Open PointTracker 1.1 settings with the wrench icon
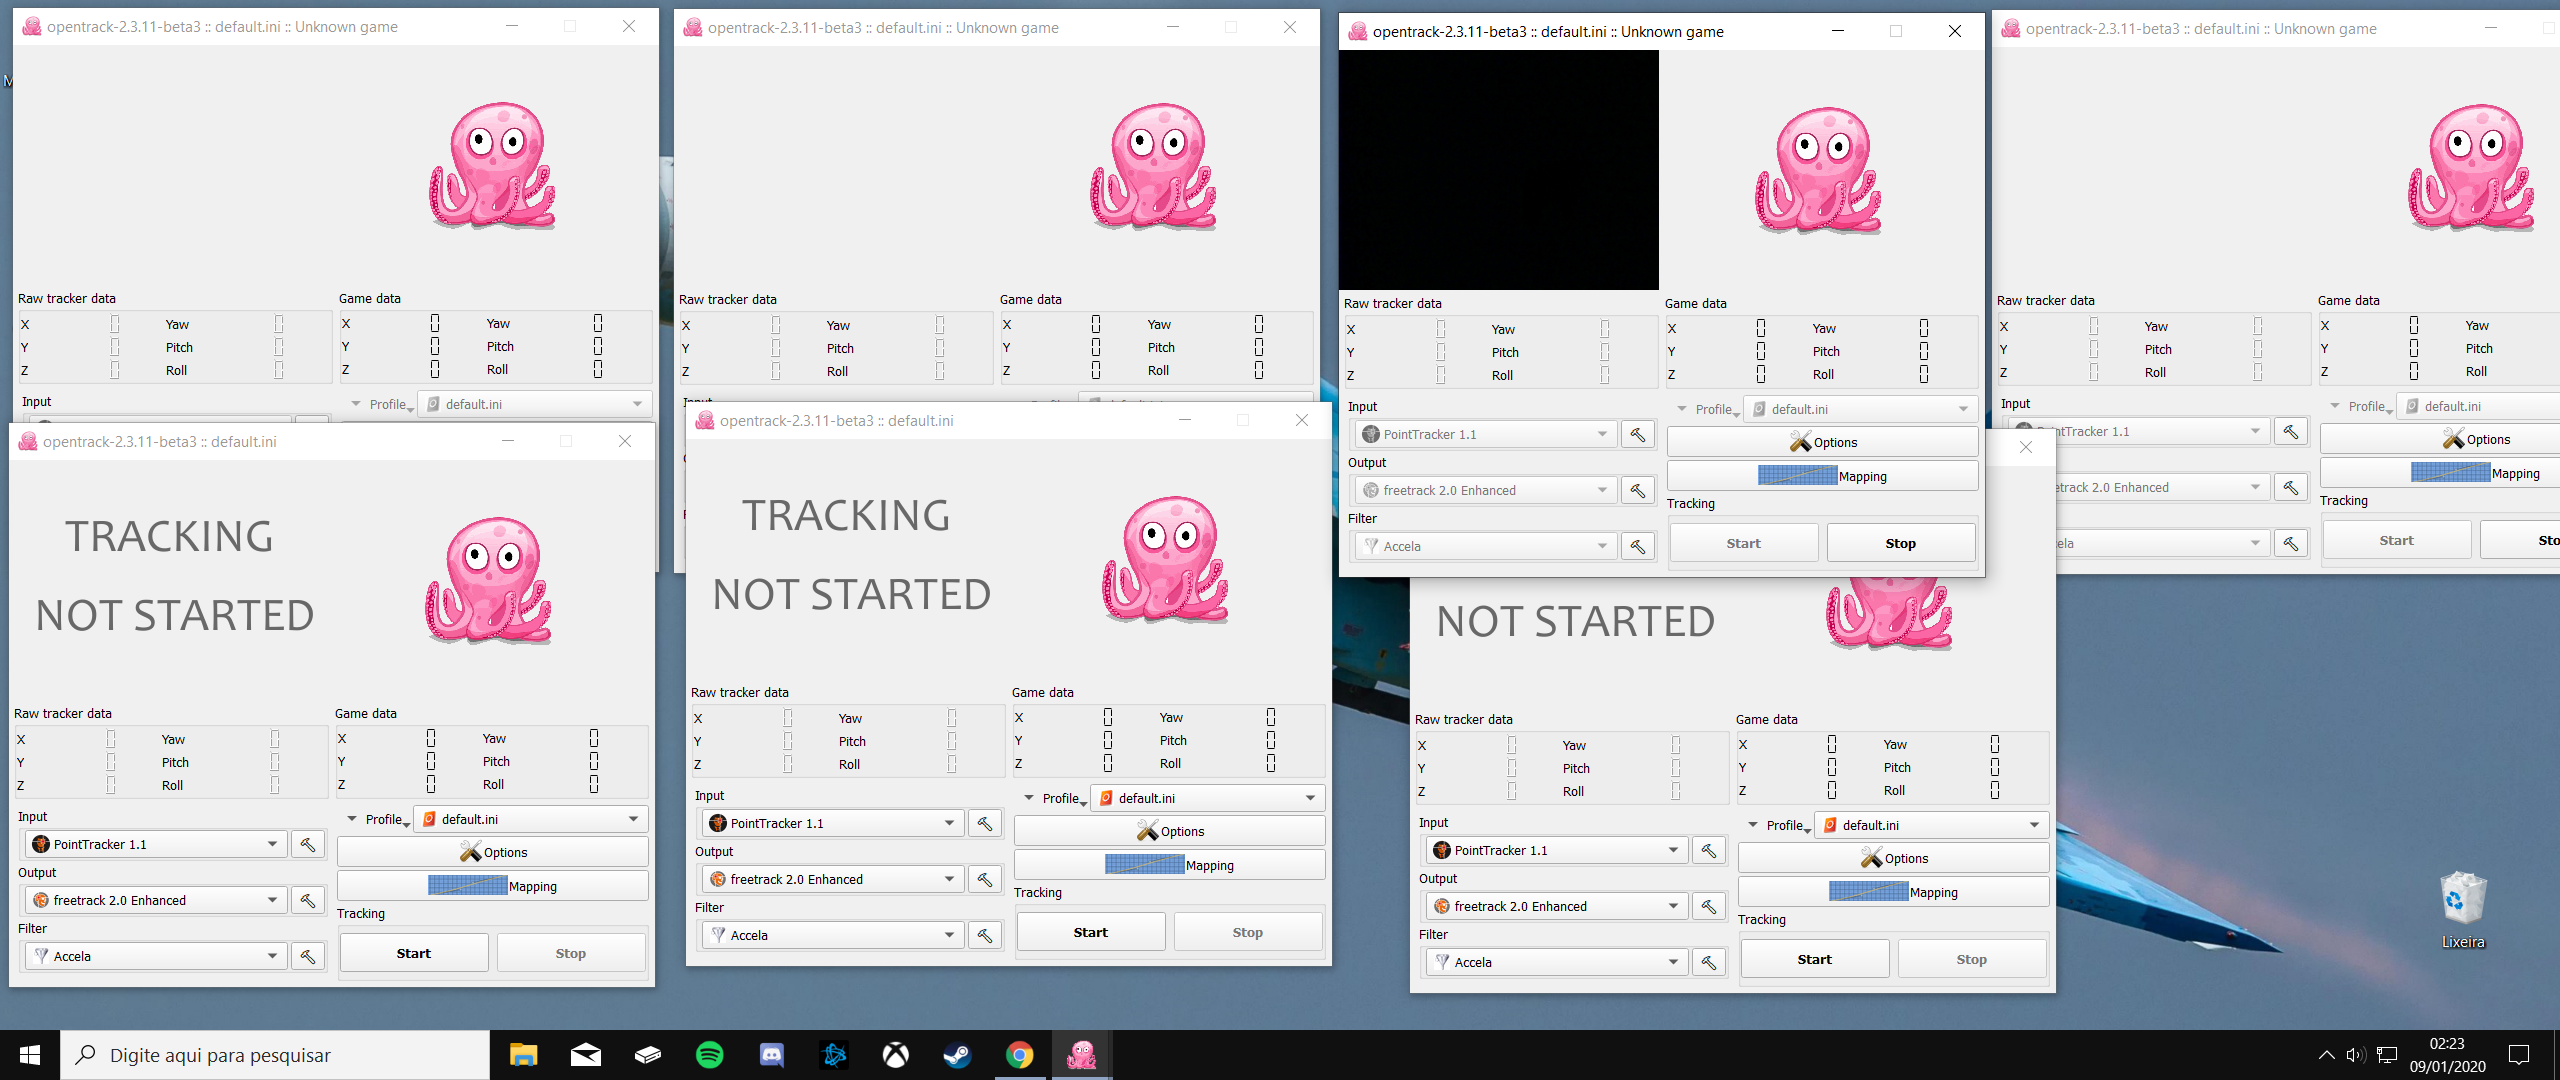The width and height of the screenshot is (2560, 1080). [x=307, y=843]
